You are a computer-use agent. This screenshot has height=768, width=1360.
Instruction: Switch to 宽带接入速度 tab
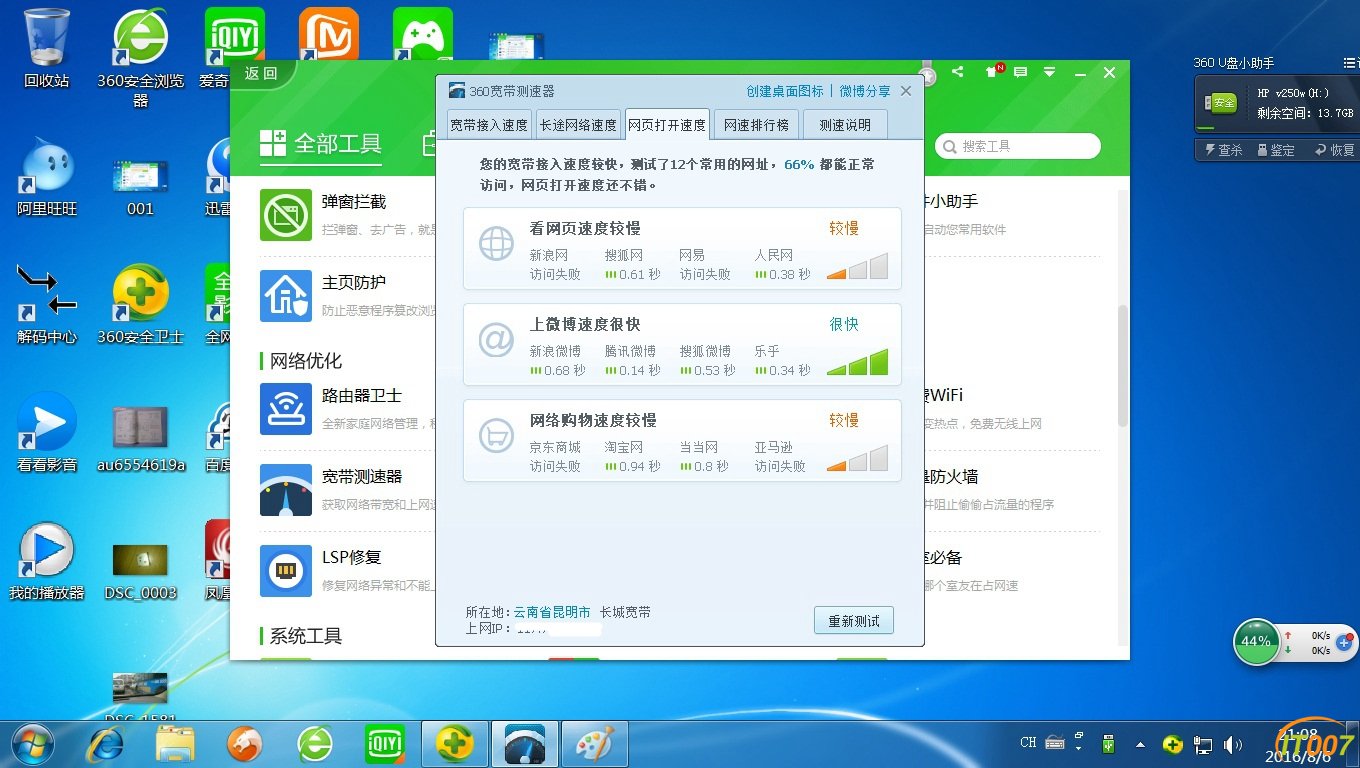pyautogui.click(x=489, y=125)
